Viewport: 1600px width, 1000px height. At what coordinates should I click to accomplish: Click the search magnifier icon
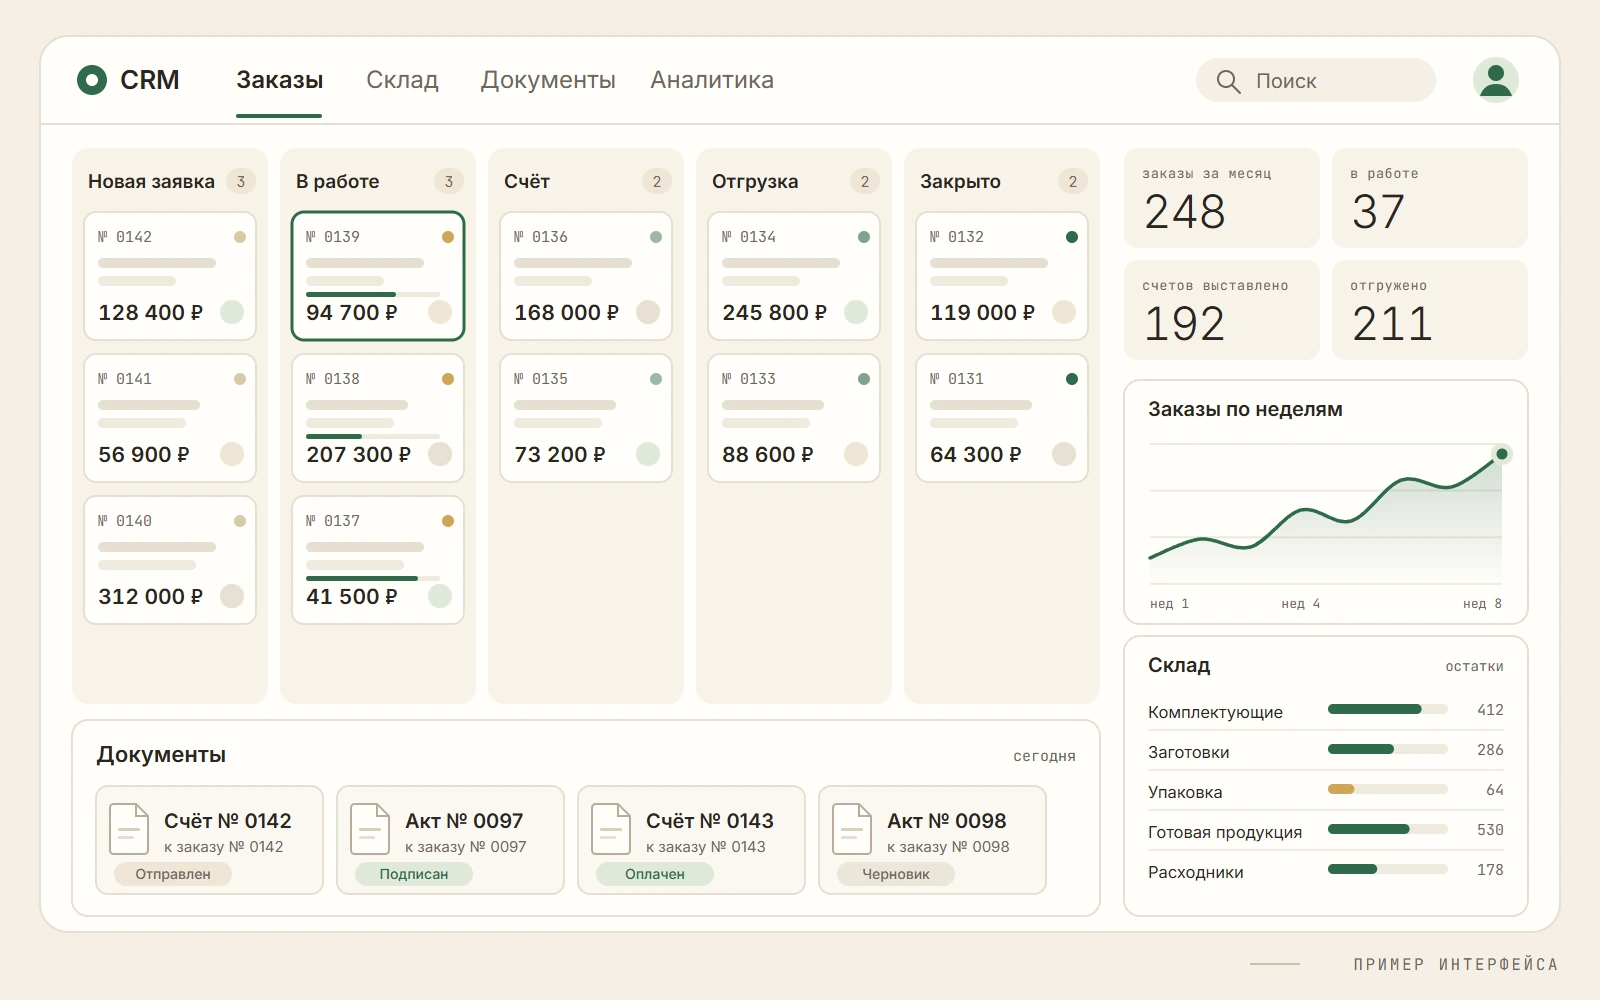point(1228,81)
